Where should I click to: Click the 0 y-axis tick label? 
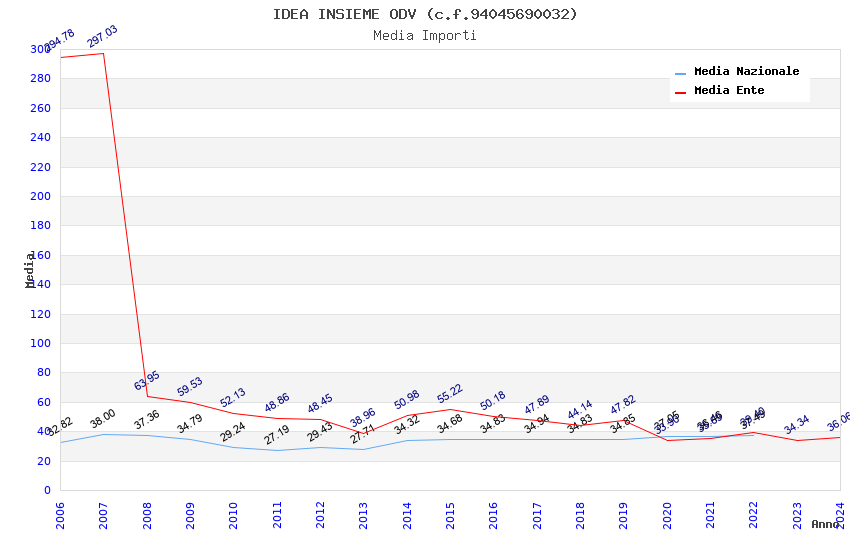point(47,490)
